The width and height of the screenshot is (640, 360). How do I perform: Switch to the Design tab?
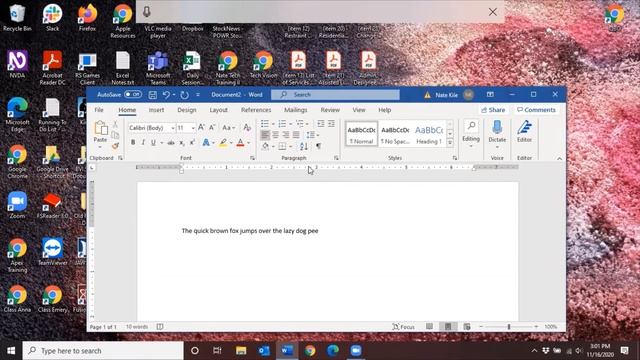pos(187,110)
